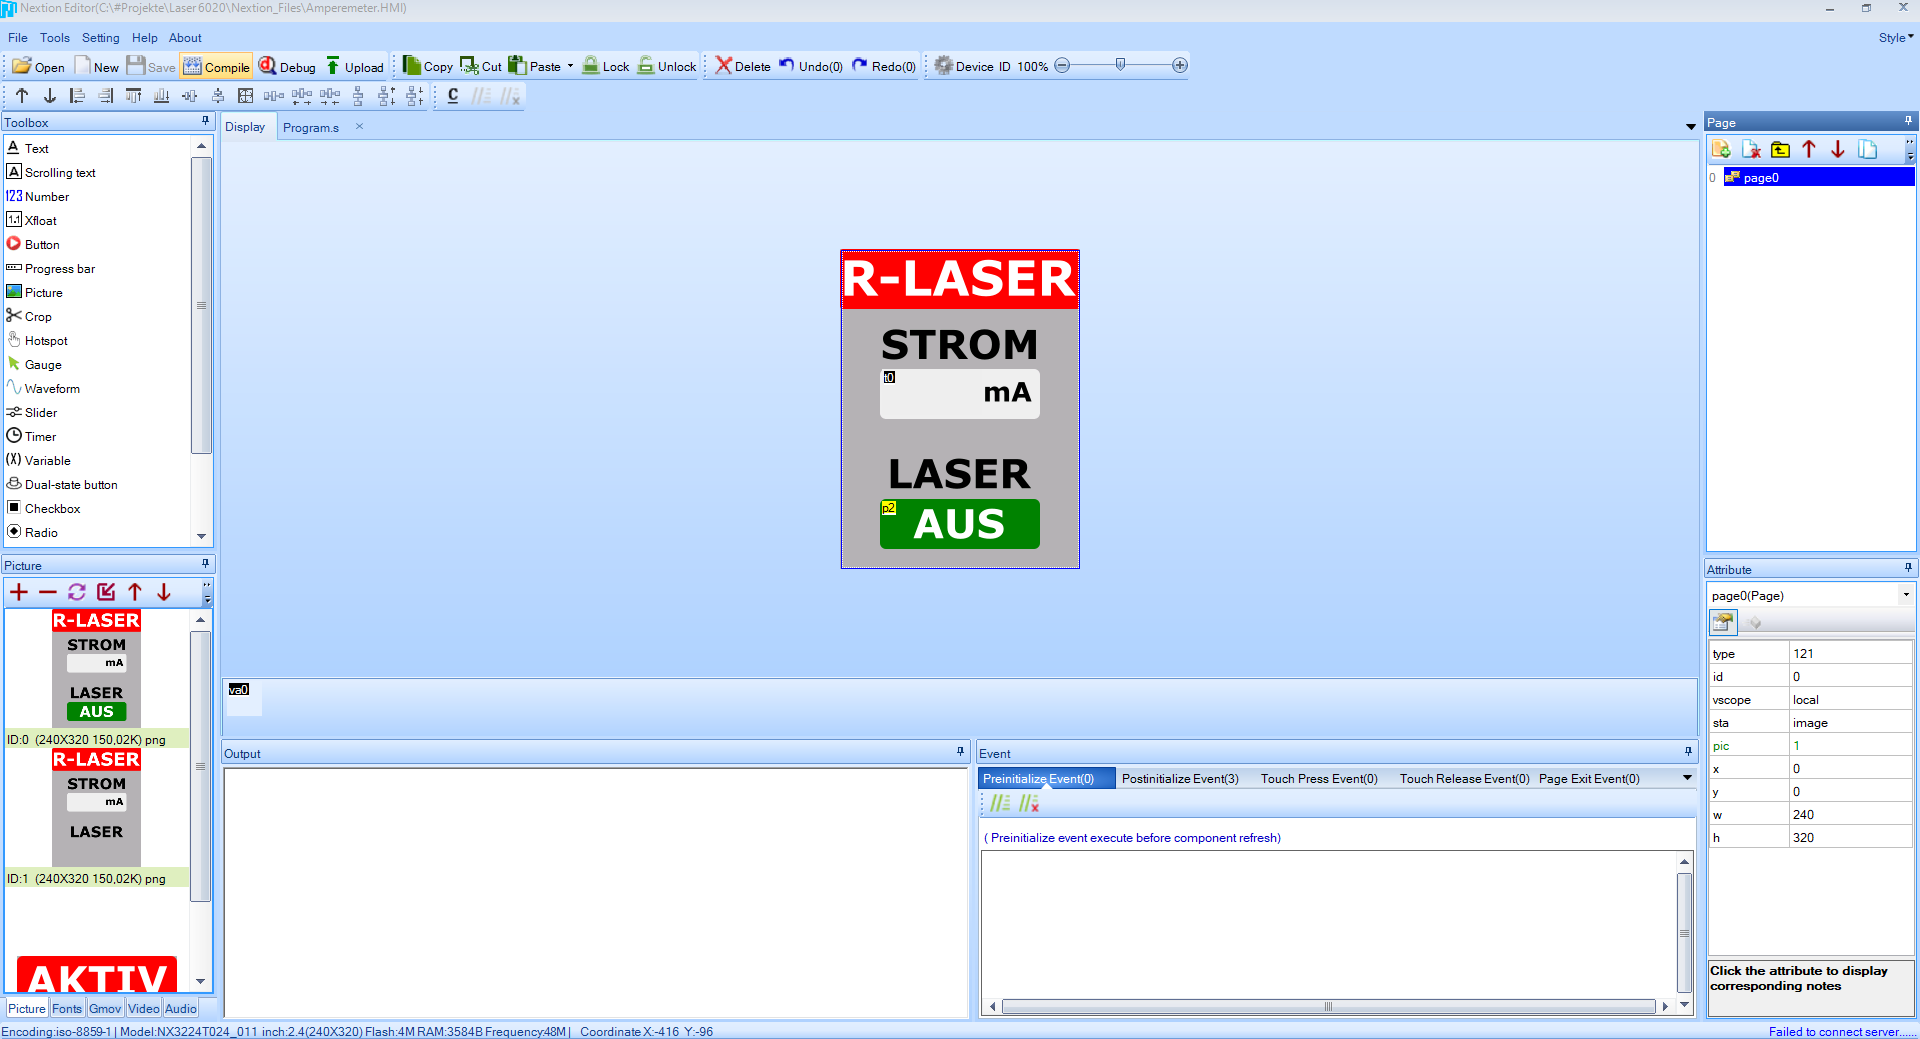1920x1039 pixels.
Task: Cut the selected component
Action: (481, 67)
